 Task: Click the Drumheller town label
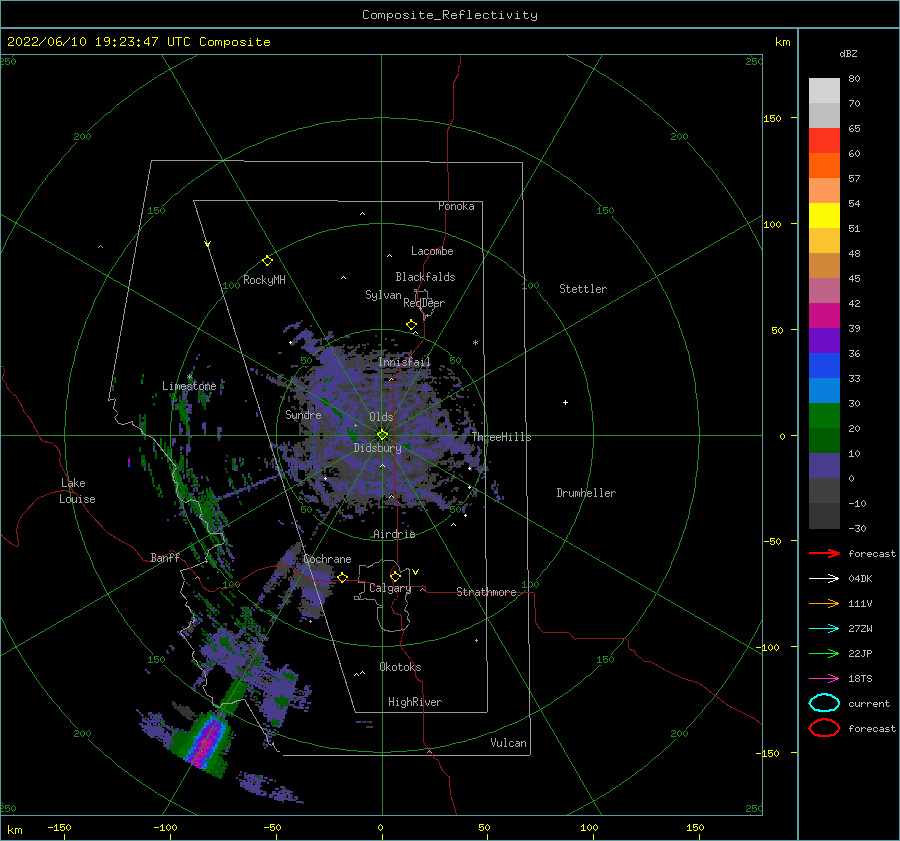coord(586,493)
